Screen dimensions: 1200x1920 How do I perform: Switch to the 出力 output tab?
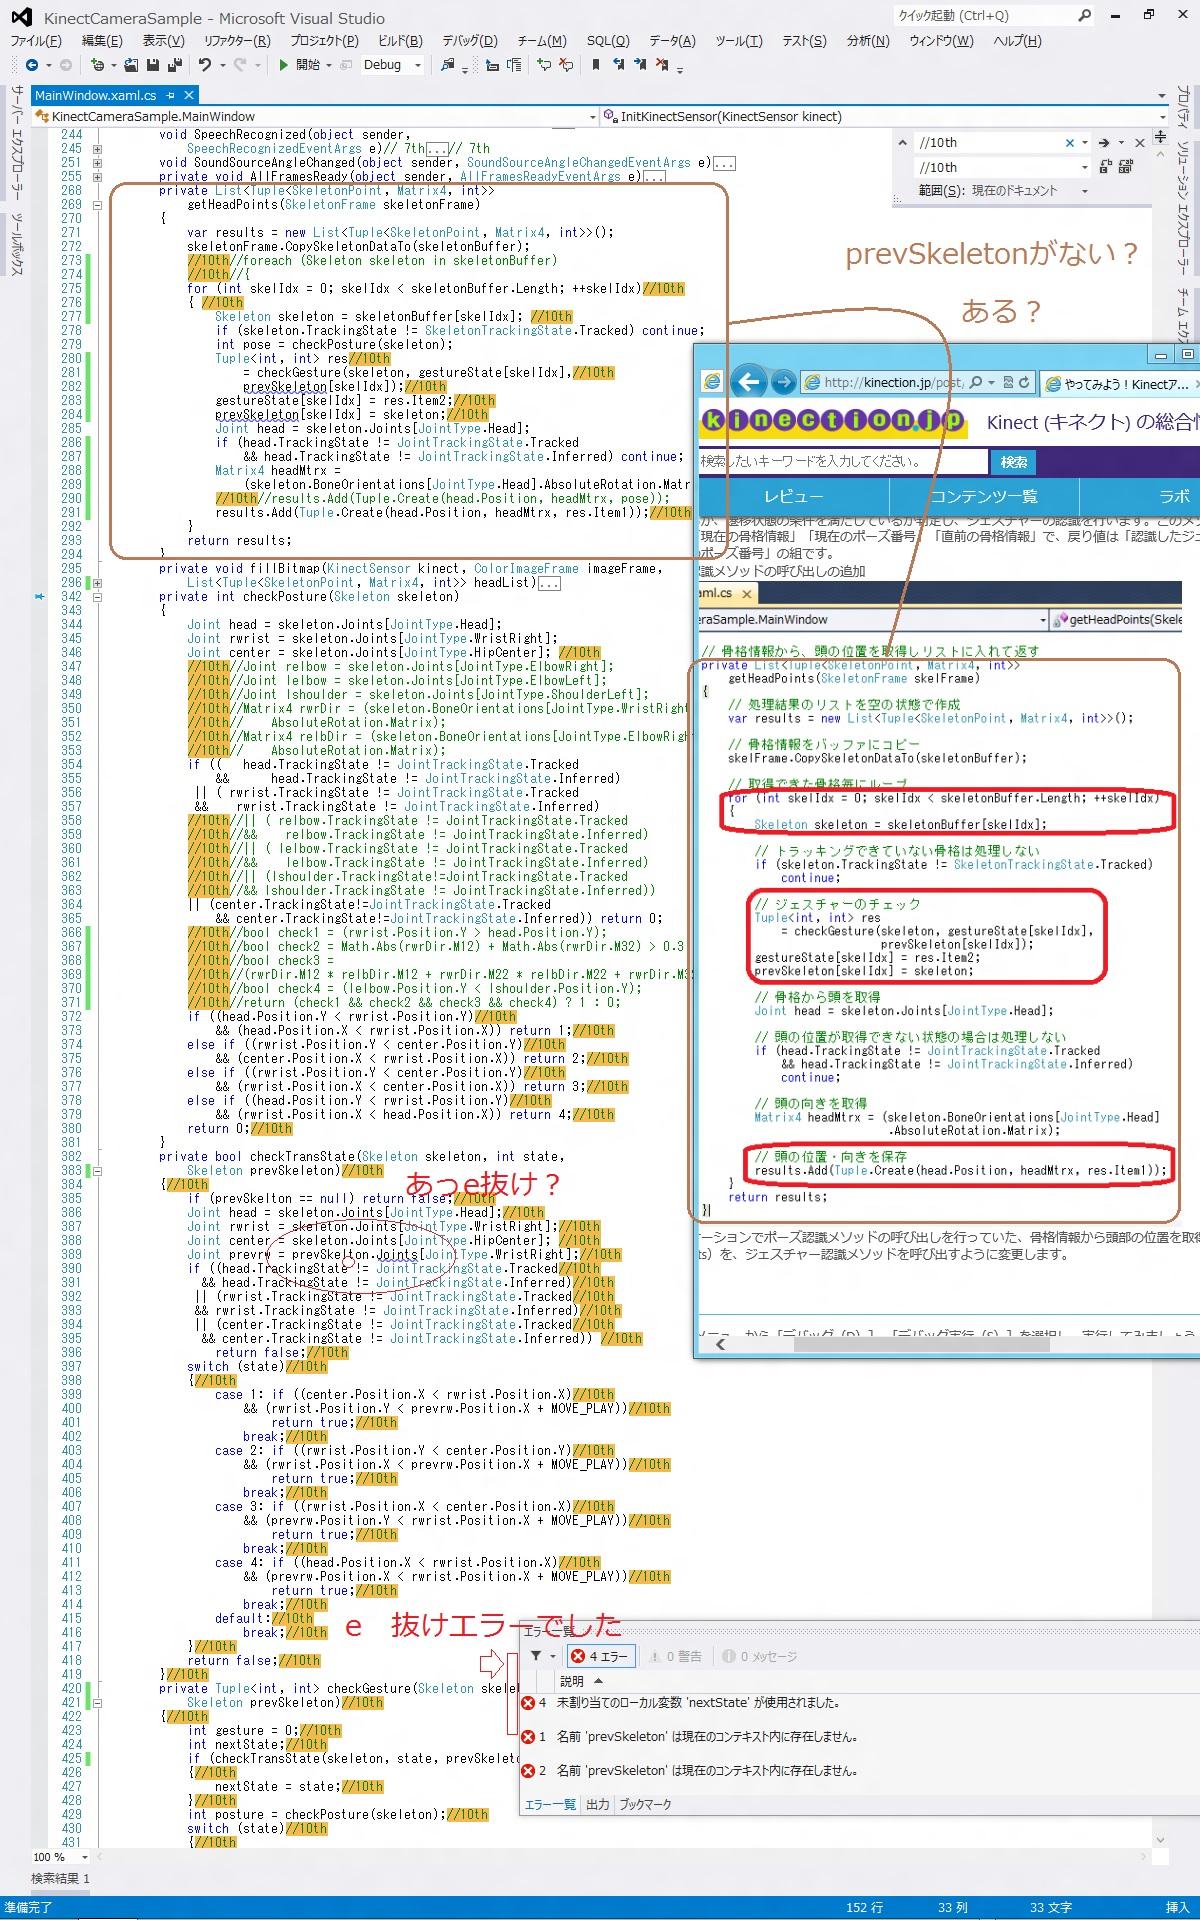click(x=597, y=1804)
